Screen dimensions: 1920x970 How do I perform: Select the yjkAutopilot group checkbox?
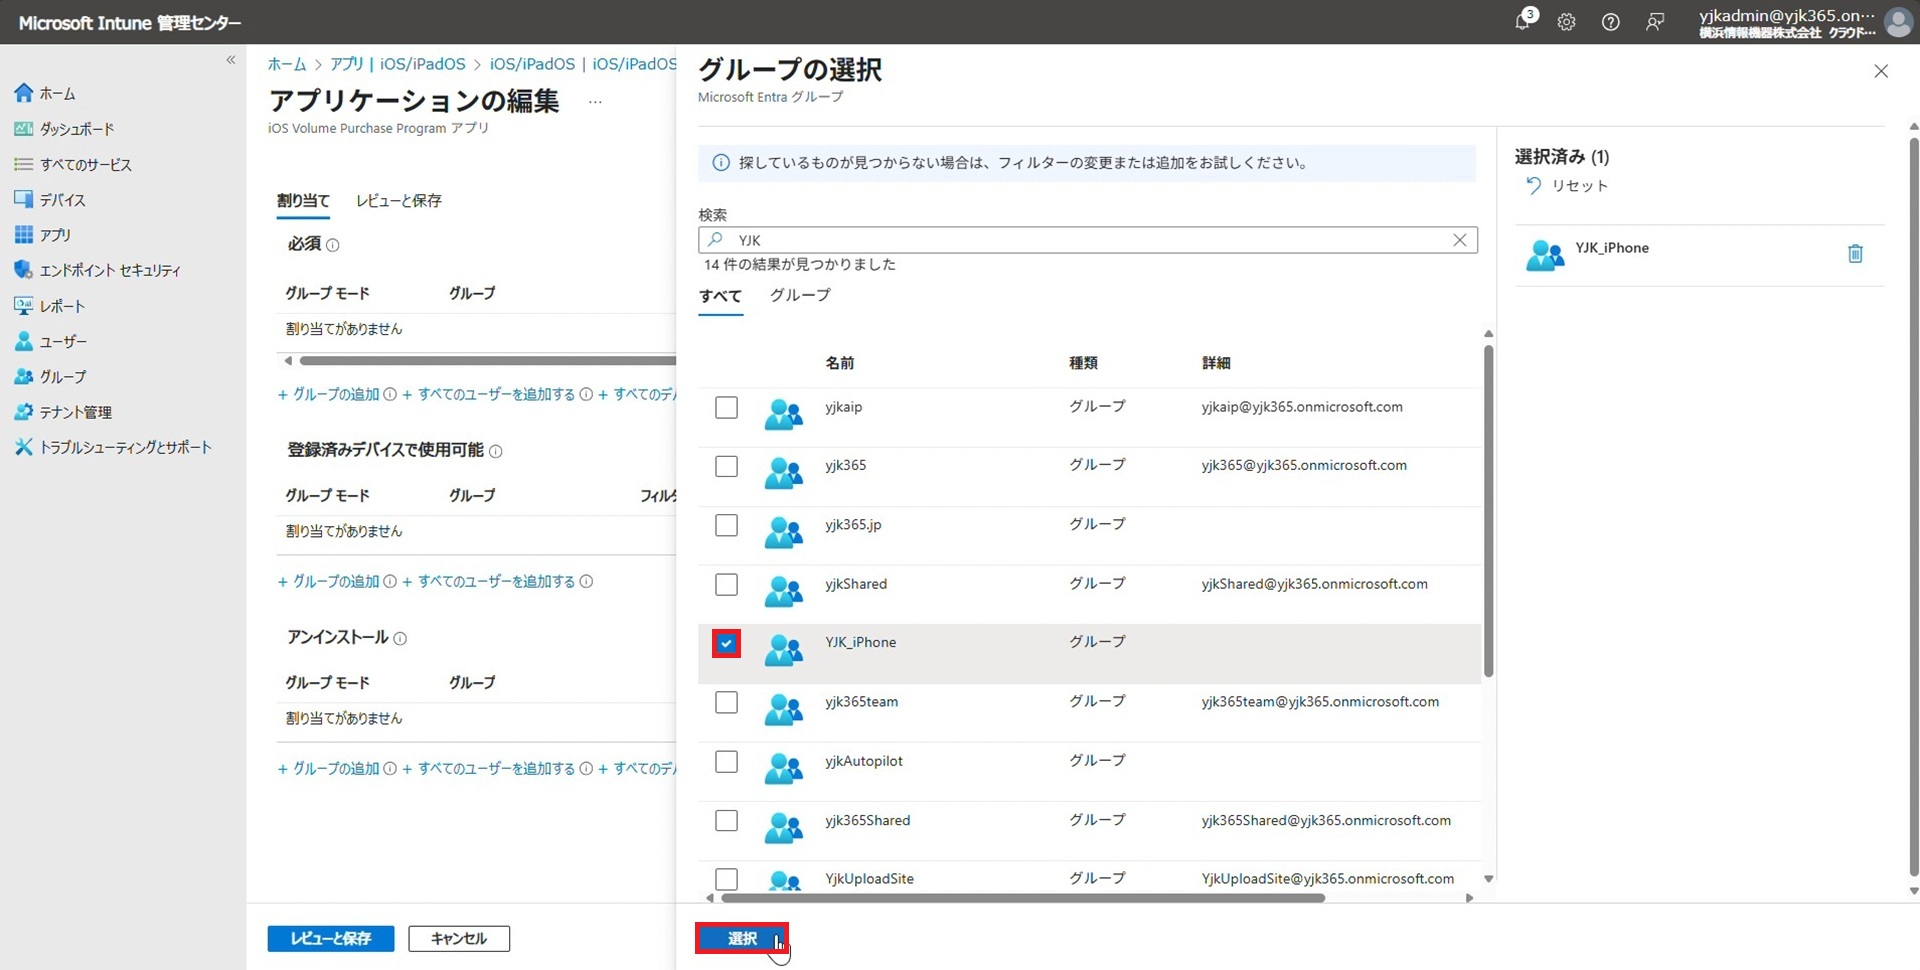point(726,762)
